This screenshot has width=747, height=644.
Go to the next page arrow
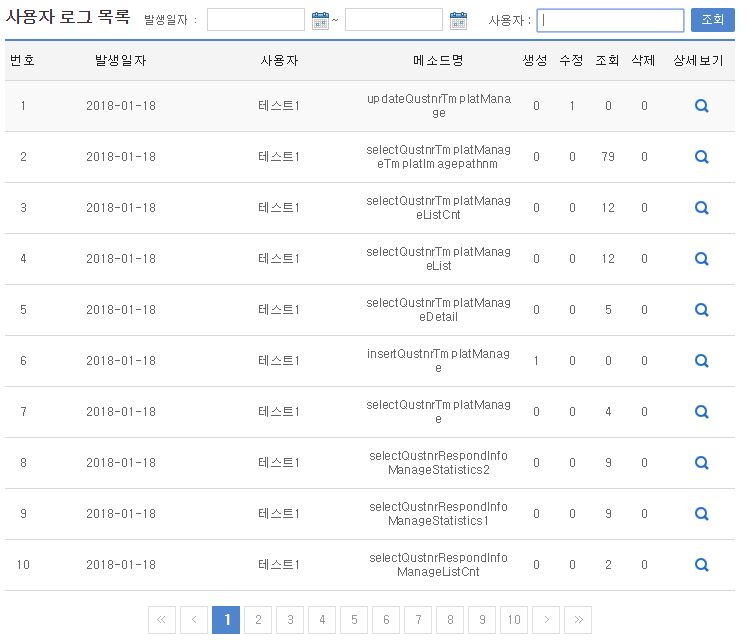(546, 620)
